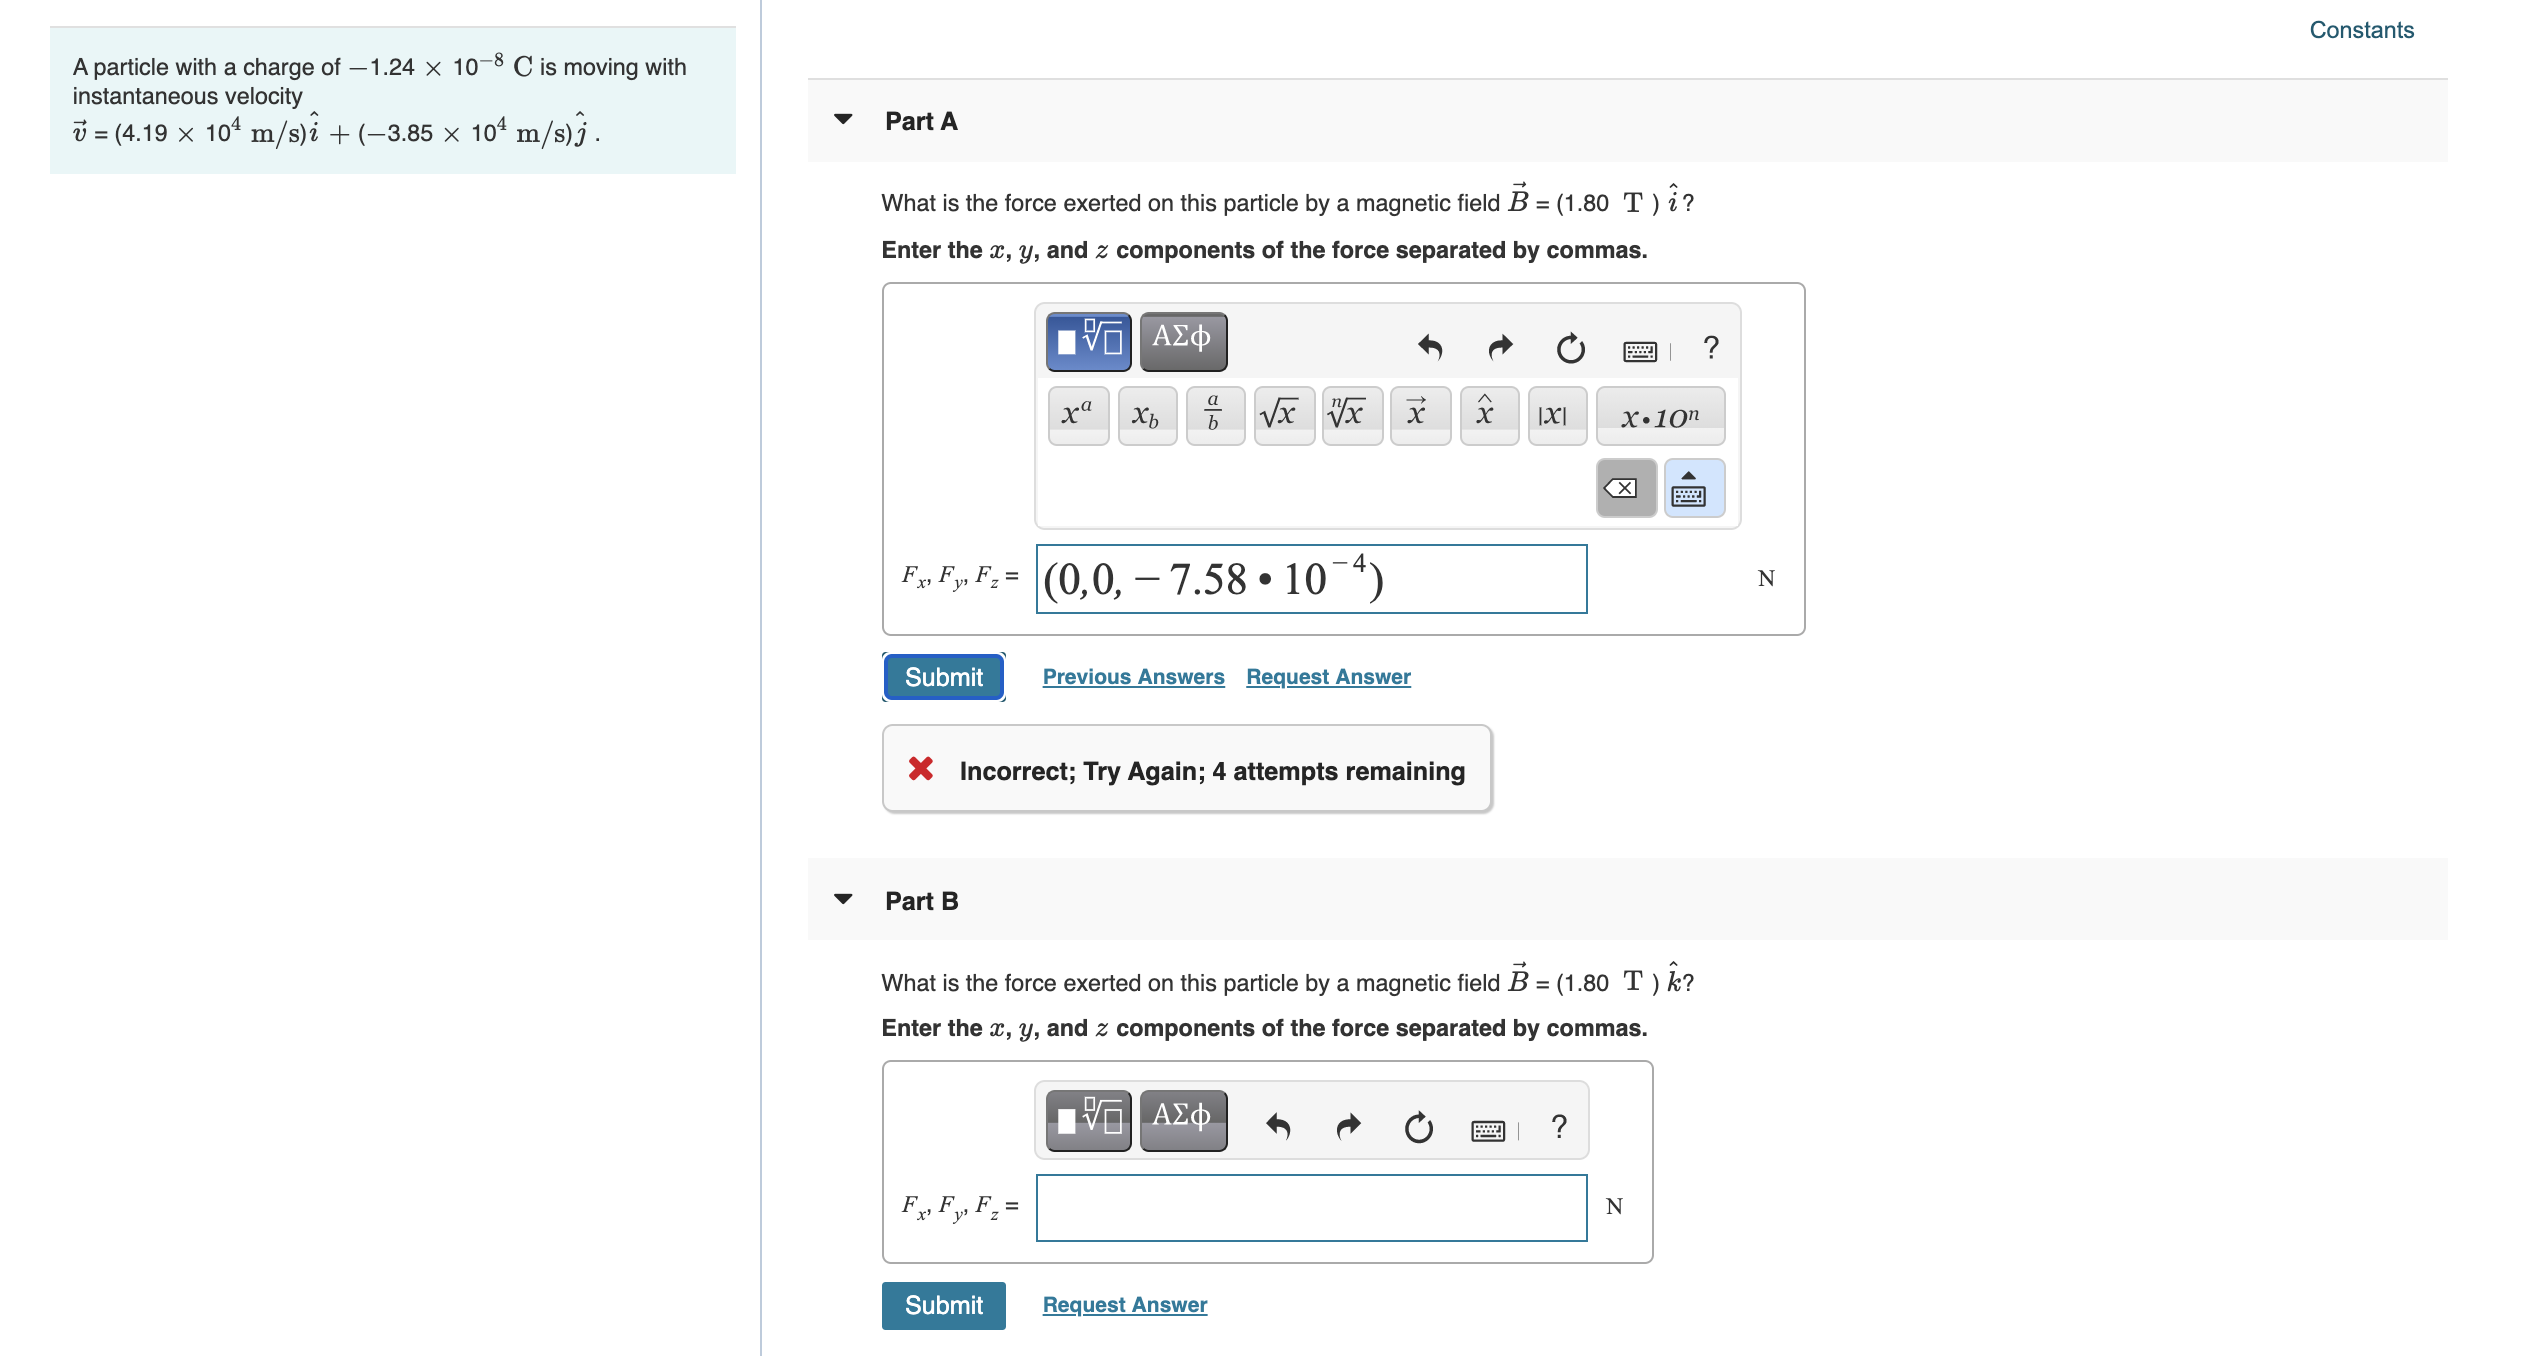Screen dimensions: 2539x1356
Task: Insert a fraction using the a/b template
Action: tap(1214, 414)
